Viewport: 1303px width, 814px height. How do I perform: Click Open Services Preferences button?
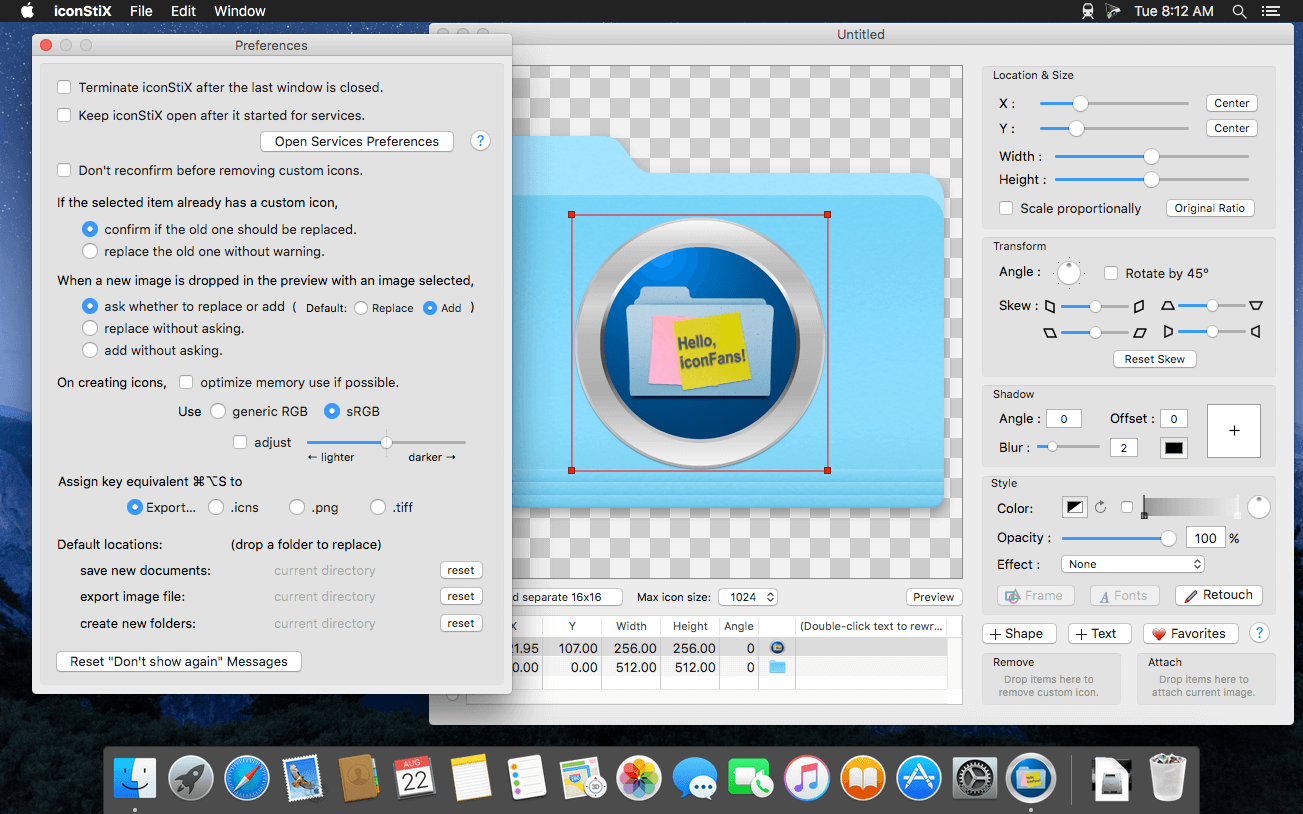(x=357, y=141)
